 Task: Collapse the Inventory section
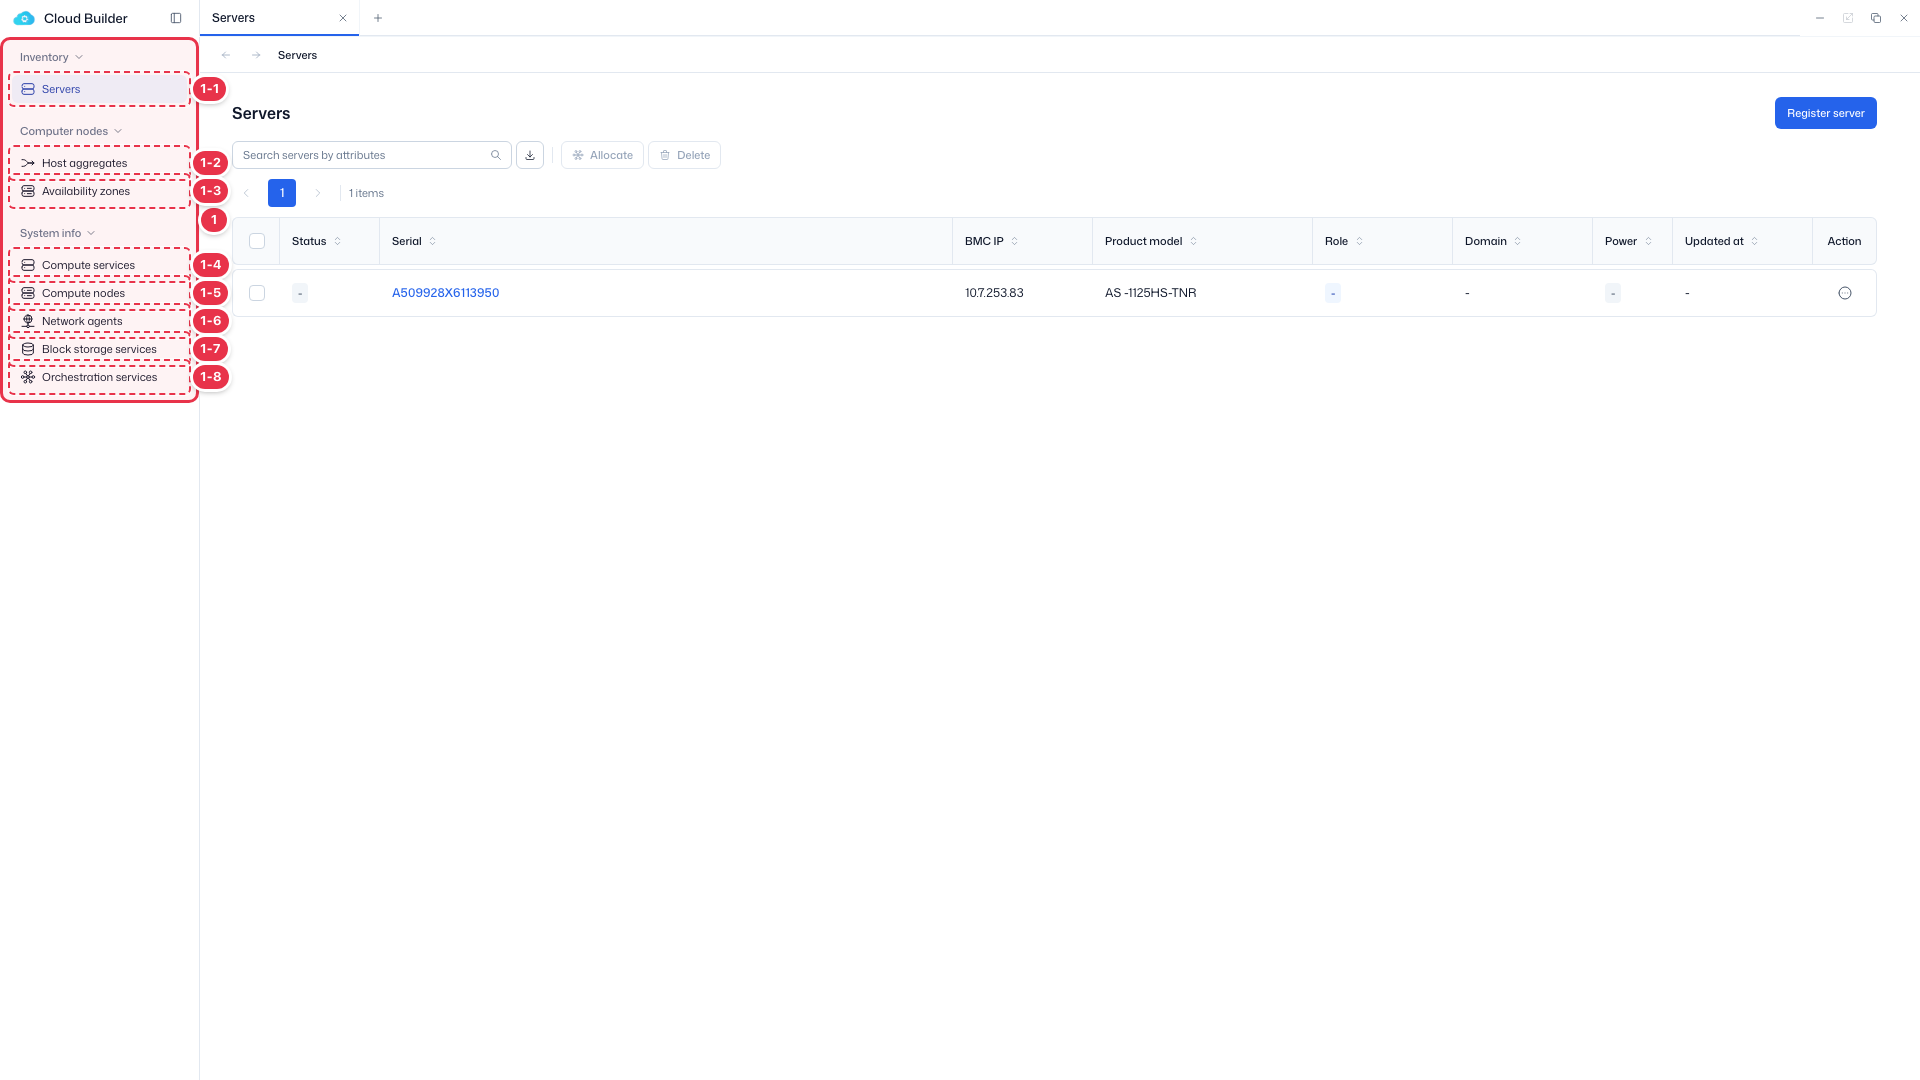[x=51, y=57]
